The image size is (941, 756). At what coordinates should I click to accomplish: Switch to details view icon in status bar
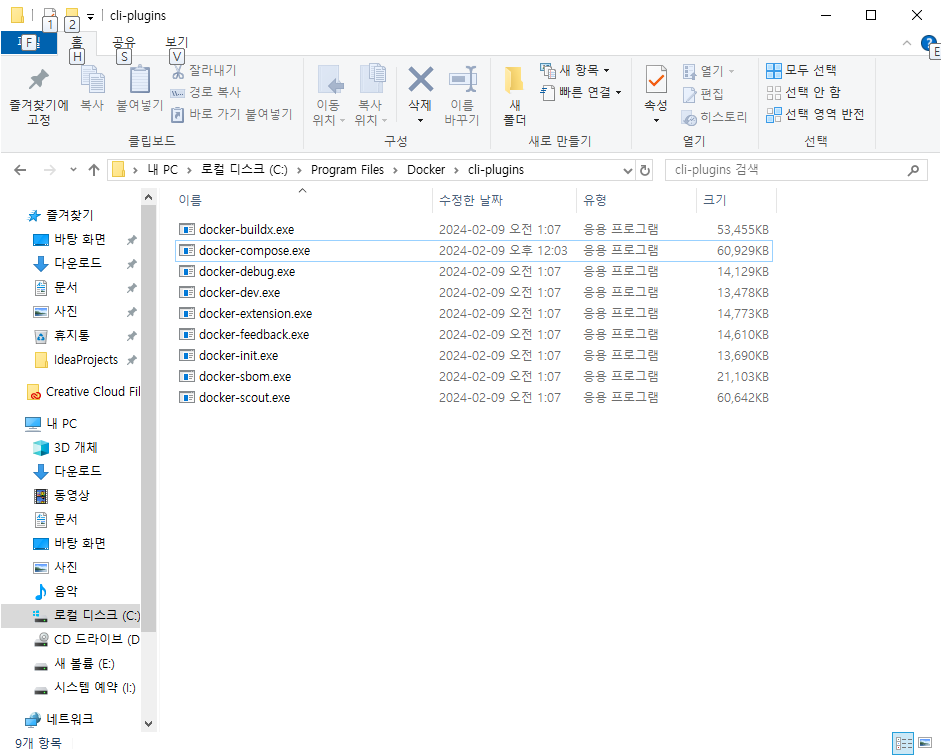coord(903,743)
